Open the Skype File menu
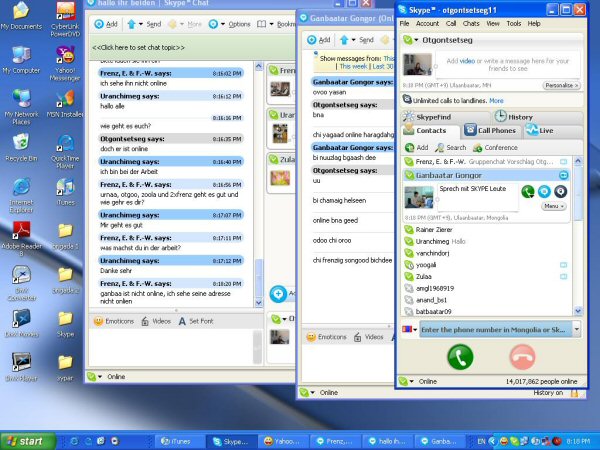The image size is (600, 450). coord(404,23)
